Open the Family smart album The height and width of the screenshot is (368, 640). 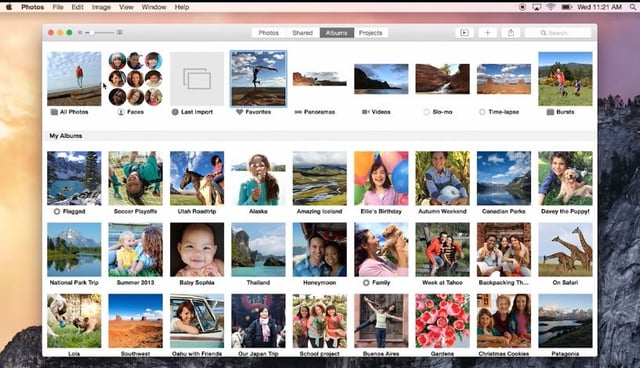tap(381, 249)
